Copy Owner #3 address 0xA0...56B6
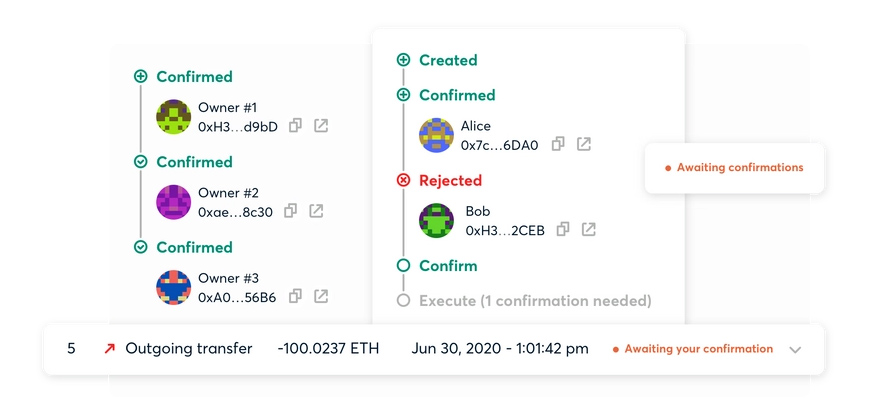Image resolution: width=870 pixels, height=418 pixels. tap(295, 296)
